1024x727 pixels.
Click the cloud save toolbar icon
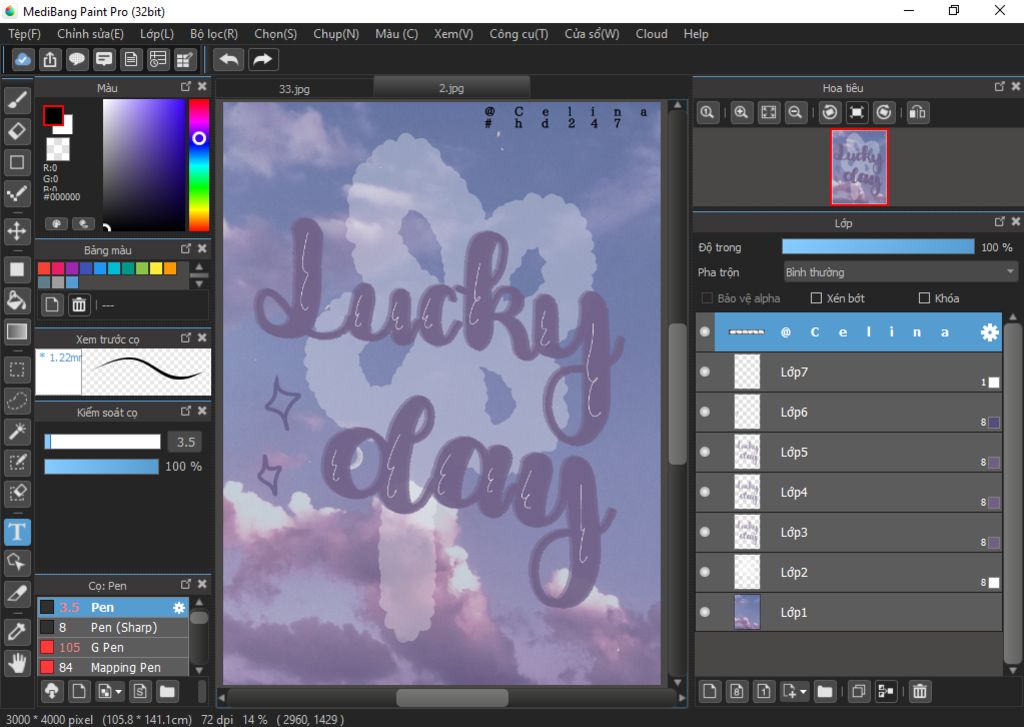(x=23, y=59)
